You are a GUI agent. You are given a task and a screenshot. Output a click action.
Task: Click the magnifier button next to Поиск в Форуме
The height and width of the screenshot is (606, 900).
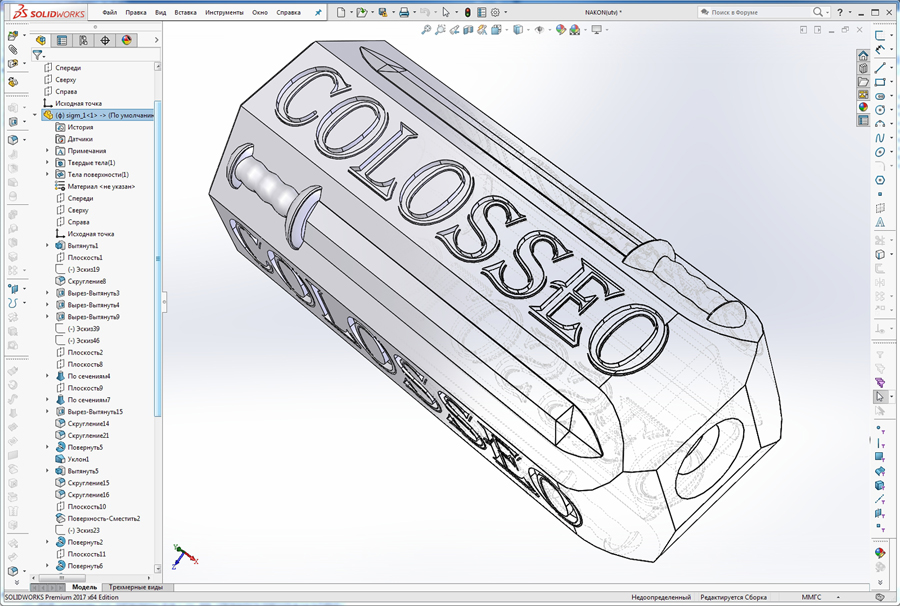click(818, 11)
